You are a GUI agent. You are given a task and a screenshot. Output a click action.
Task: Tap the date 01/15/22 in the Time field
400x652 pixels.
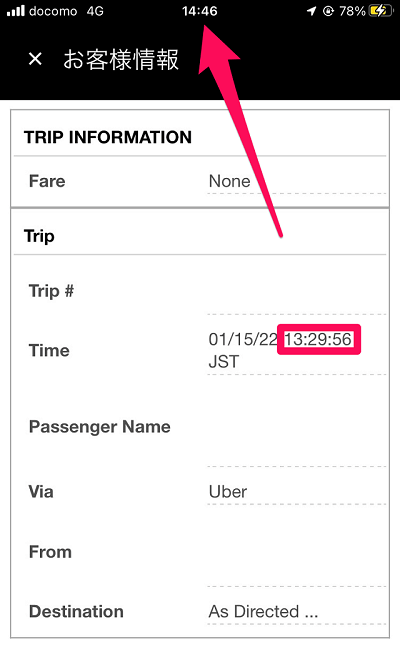(x=243, y=339)
